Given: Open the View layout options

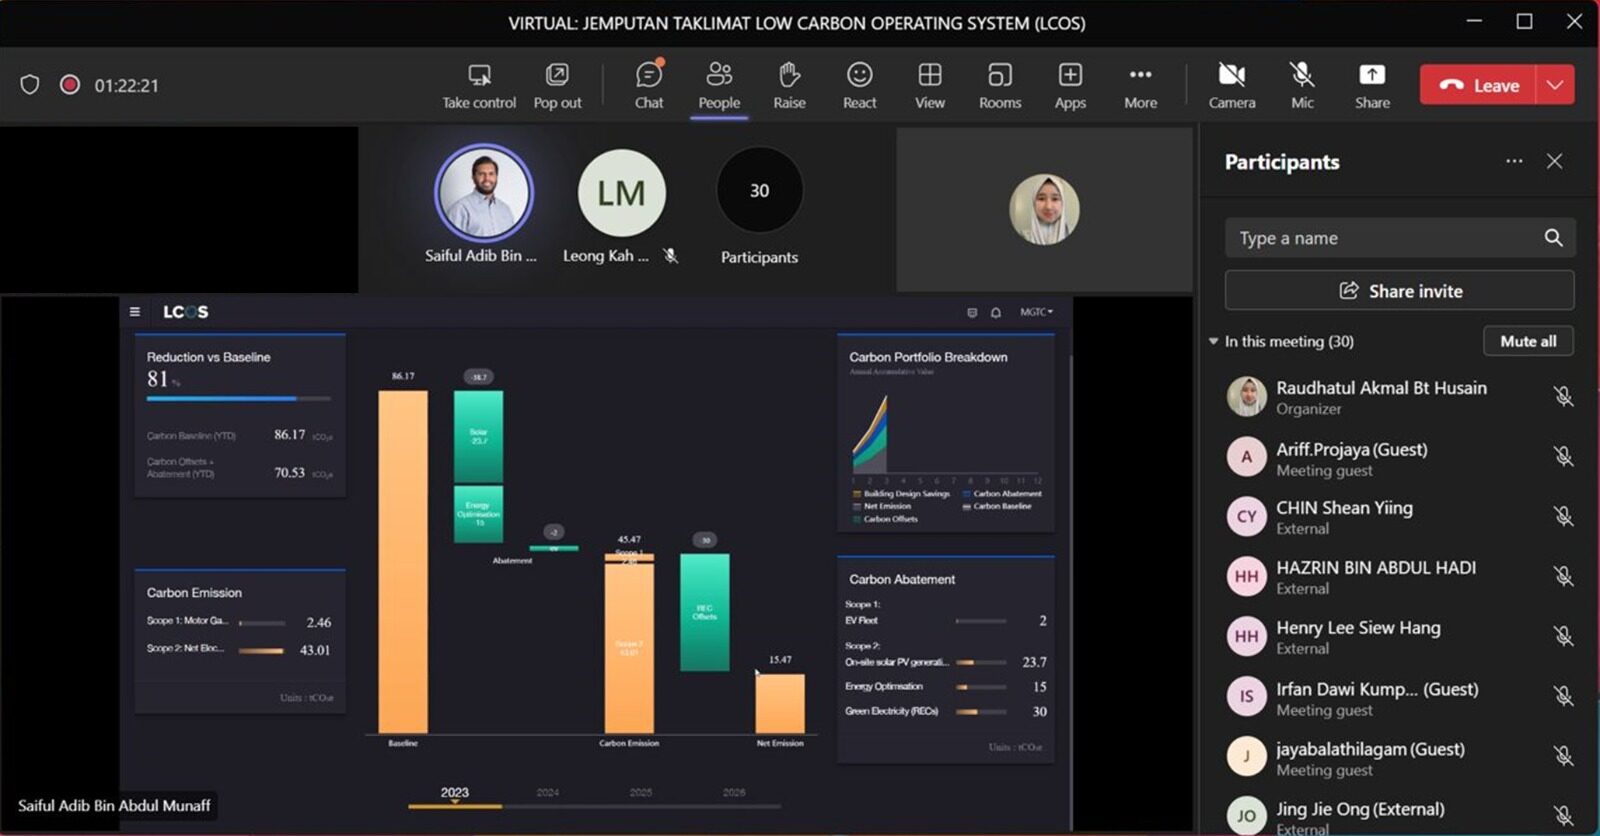Looking at the screenshot, I should click(930, 86).
